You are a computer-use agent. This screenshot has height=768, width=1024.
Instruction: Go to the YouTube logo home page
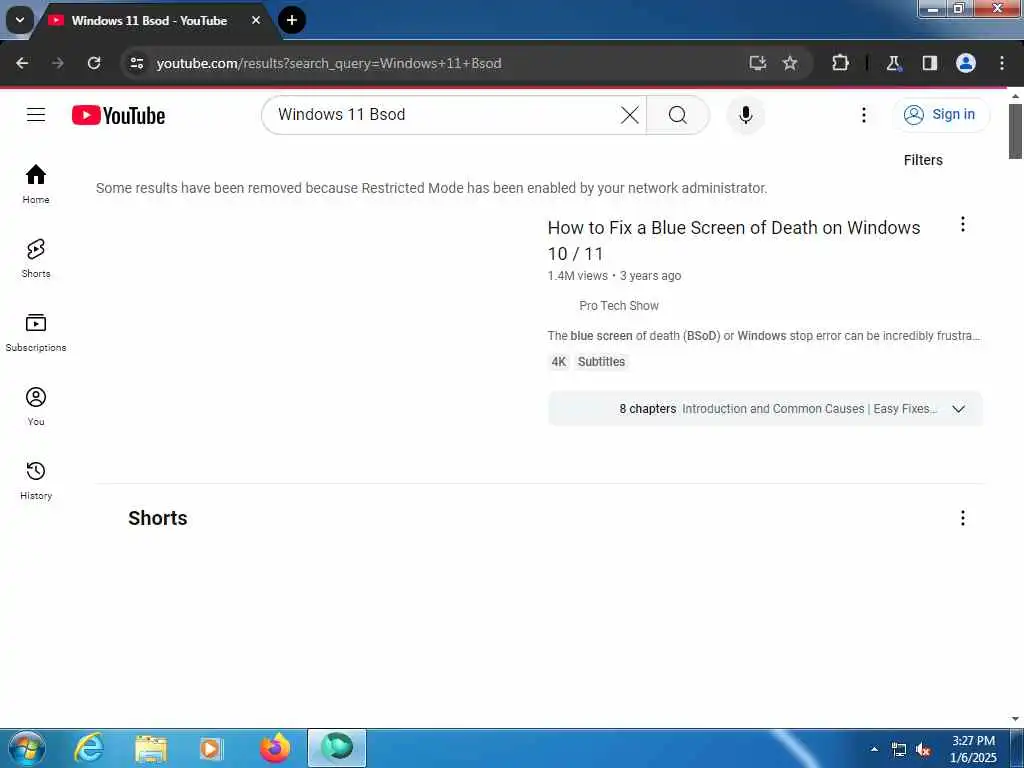click(x=118, y=115)
